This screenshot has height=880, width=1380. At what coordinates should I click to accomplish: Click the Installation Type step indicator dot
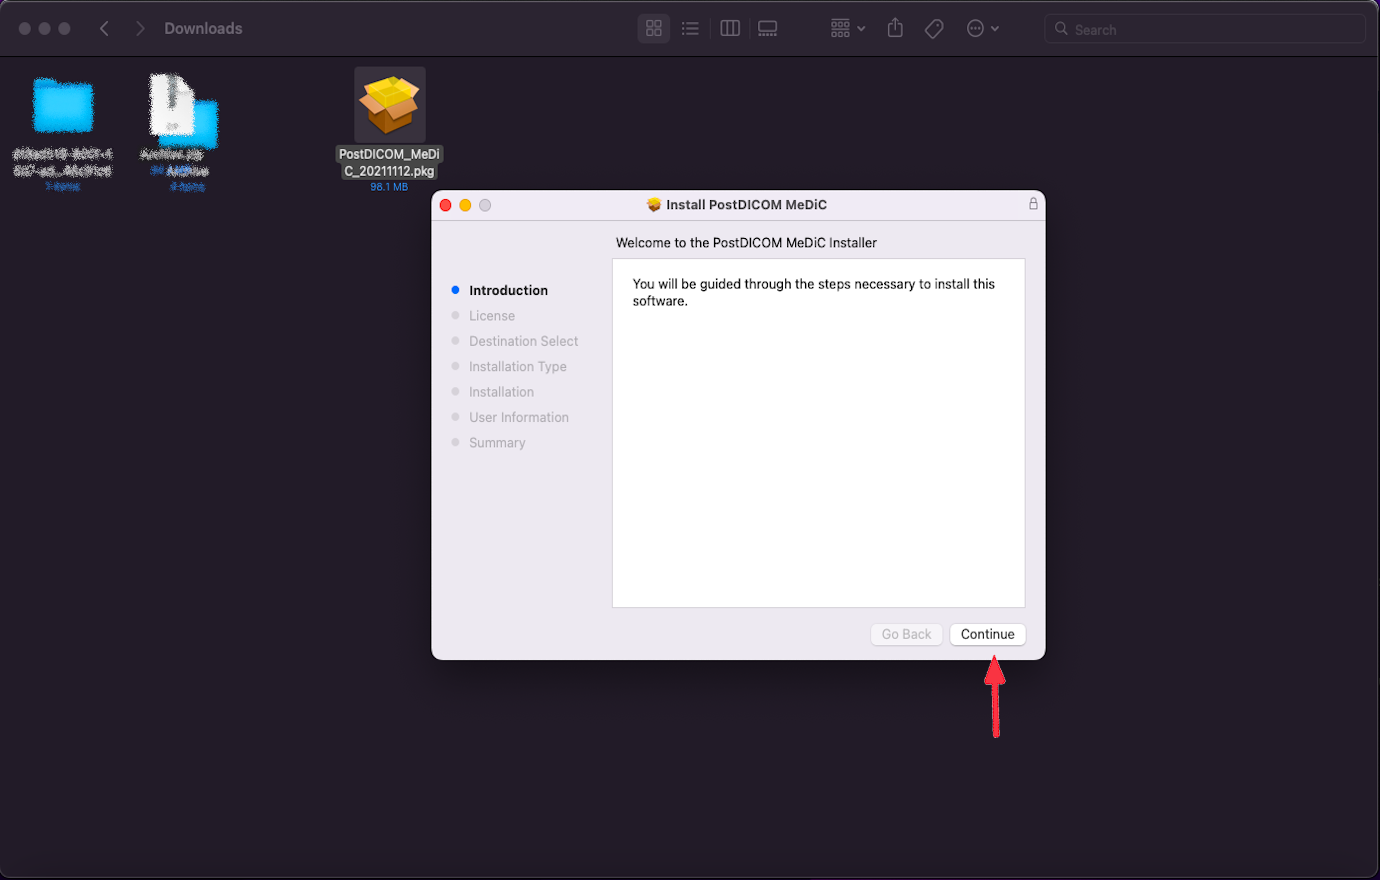click(457, 366)
